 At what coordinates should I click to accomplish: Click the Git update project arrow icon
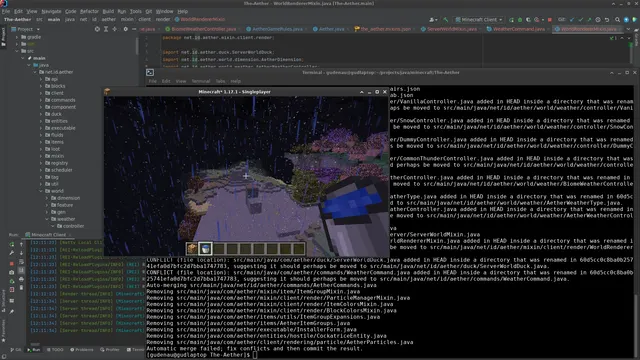[572, 20]
